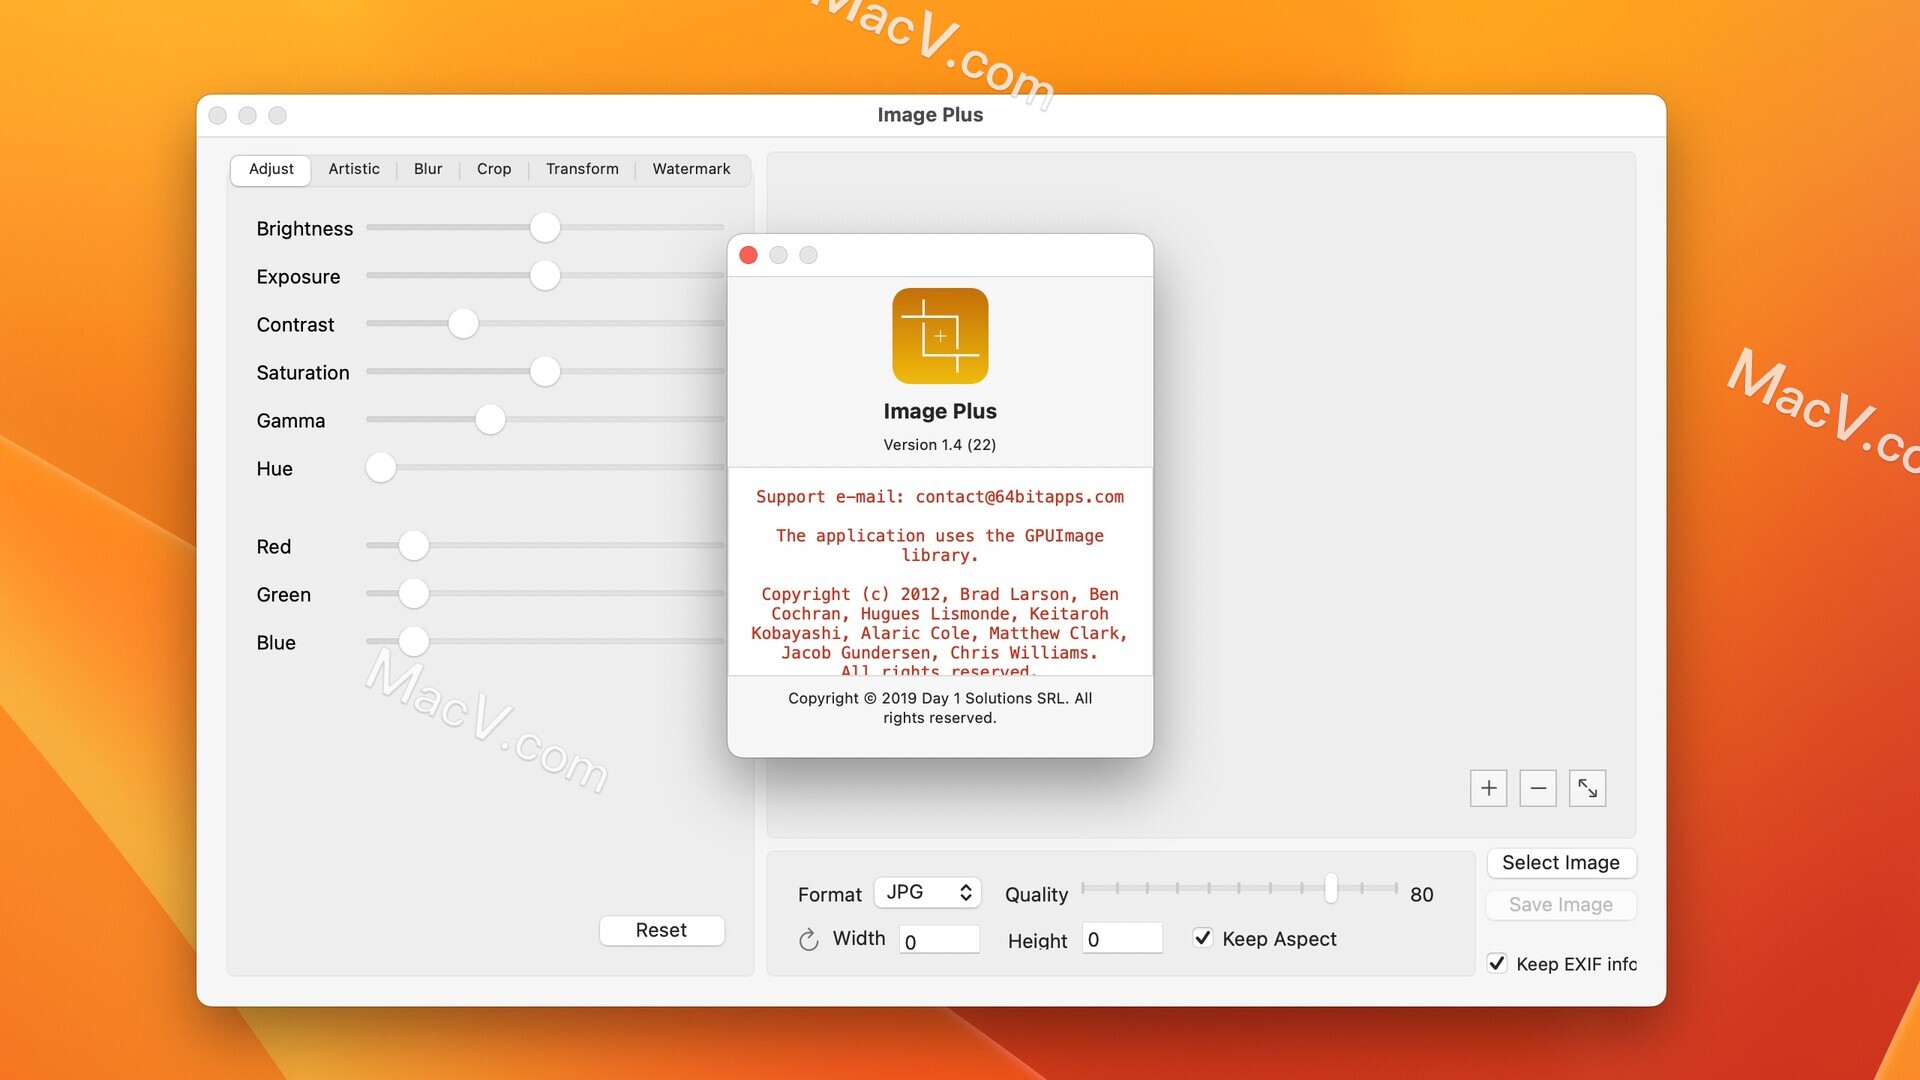
Task: Click the Saturation slider knob
Action: (x=545, y=371)
